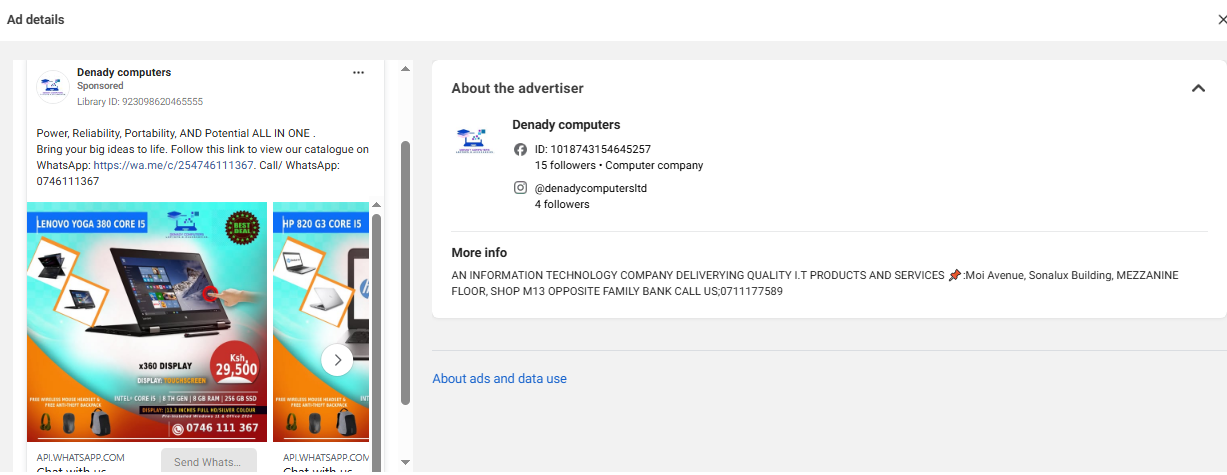Click the up arrow of the carousel scrollbar

pos(376,206)
